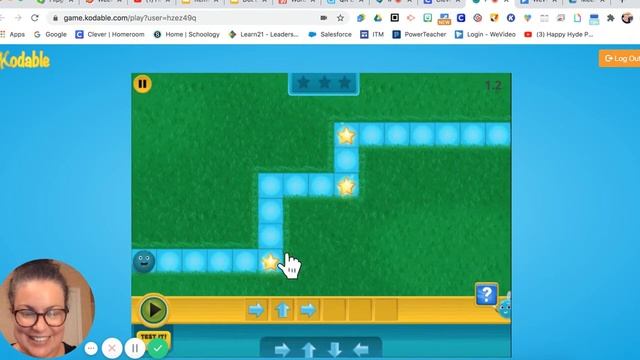Reload the page in the browser

coord(35,18)
